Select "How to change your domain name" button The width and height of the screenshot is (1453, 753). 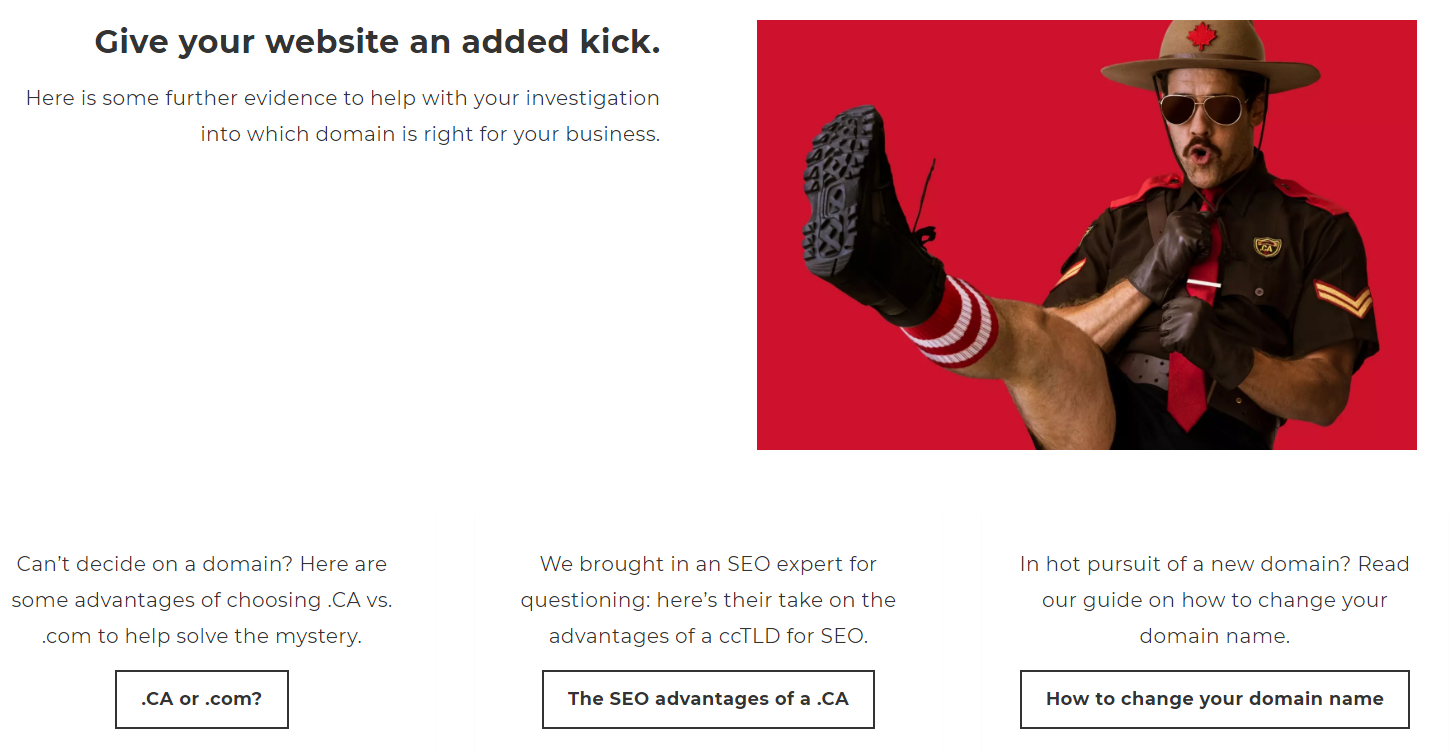point(1215,699)
